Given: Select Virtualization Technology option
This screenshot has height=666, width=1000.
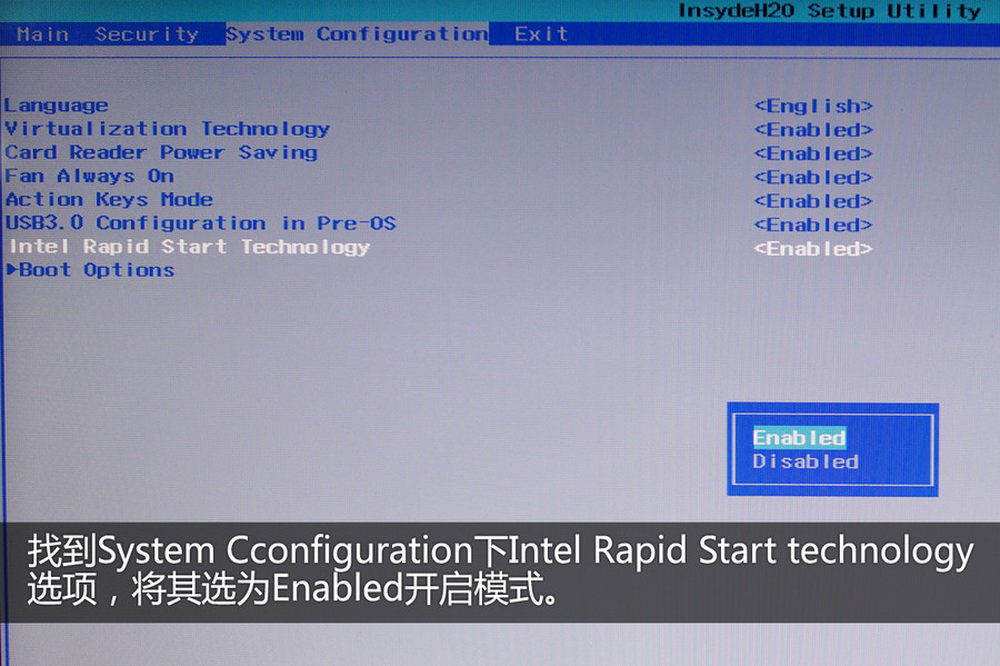Looking at the screenshot, I should tap(167, 129).
